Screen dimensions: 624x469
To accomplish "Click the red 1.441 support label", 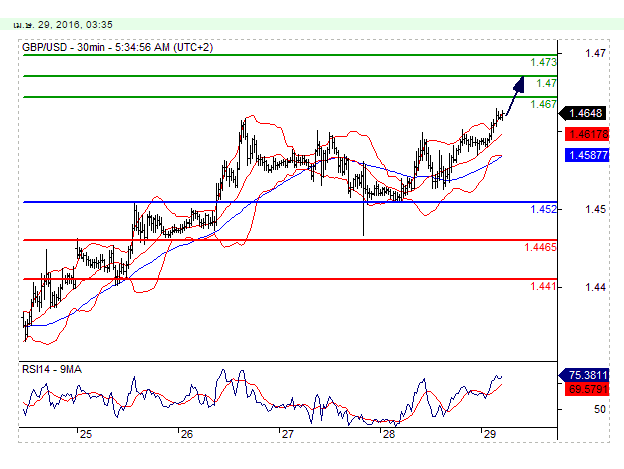I will (x=543, y=286).
